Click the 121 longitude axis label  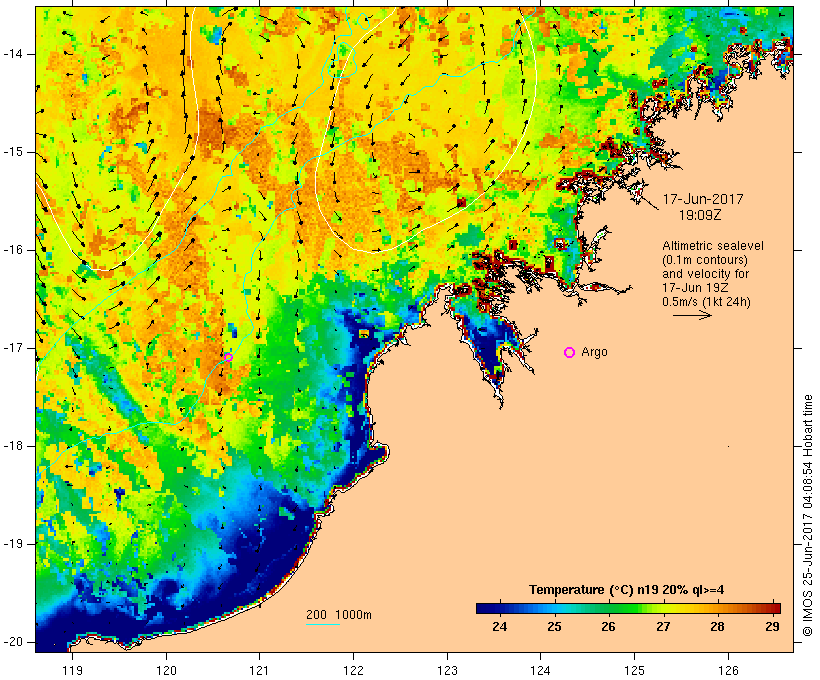pos(259,670)
